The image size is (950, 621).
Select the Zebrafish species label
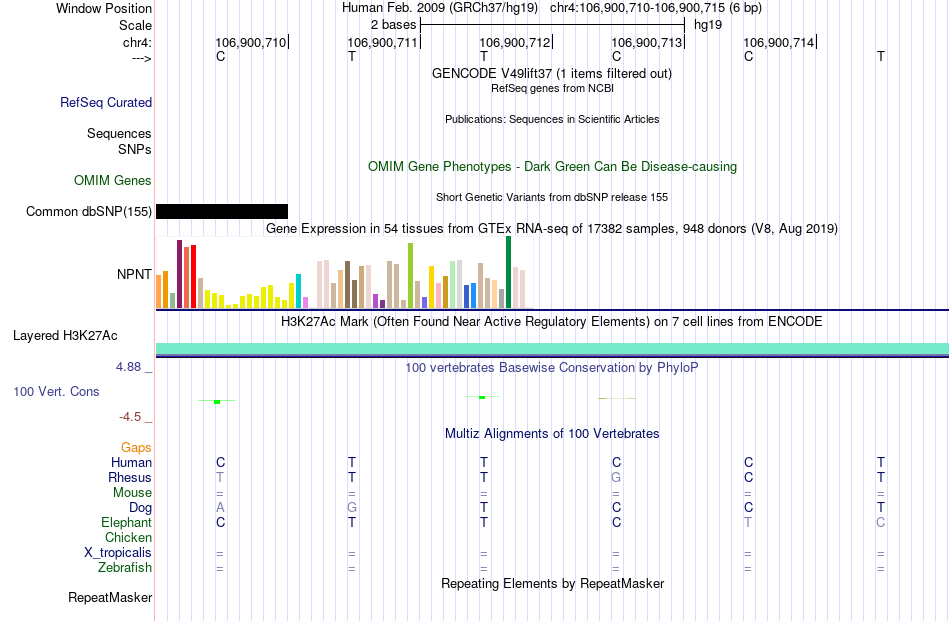coord(125,568)
